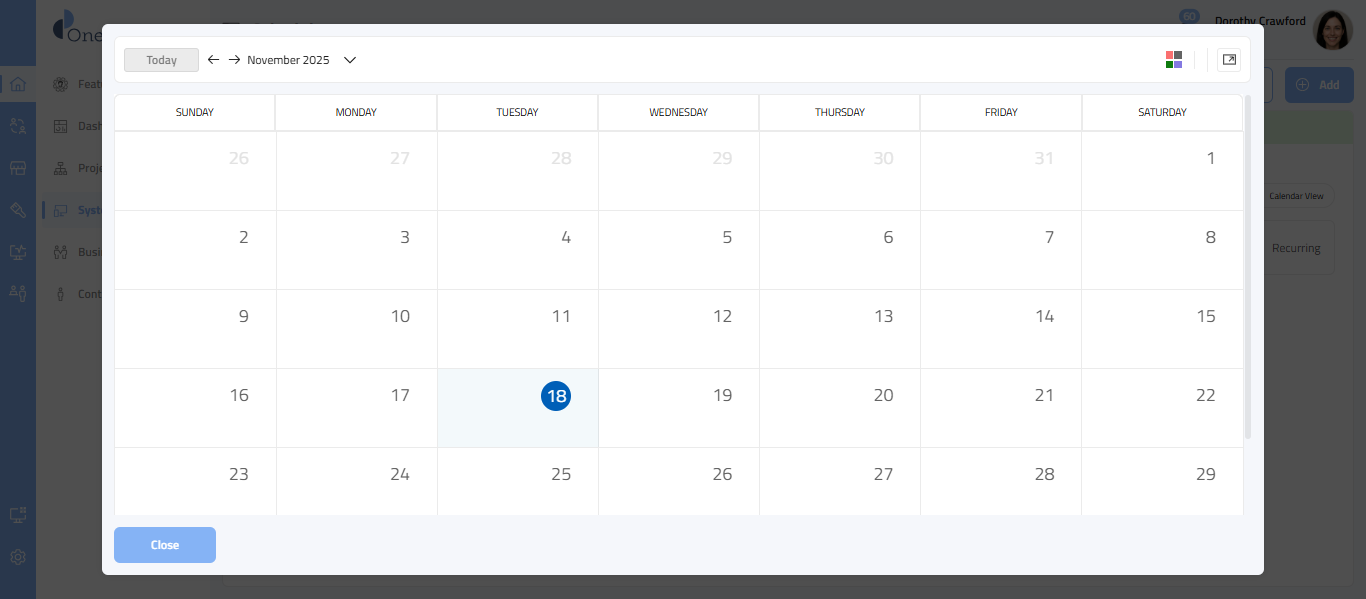Advance to next month with right arrow

click(234, 60)
